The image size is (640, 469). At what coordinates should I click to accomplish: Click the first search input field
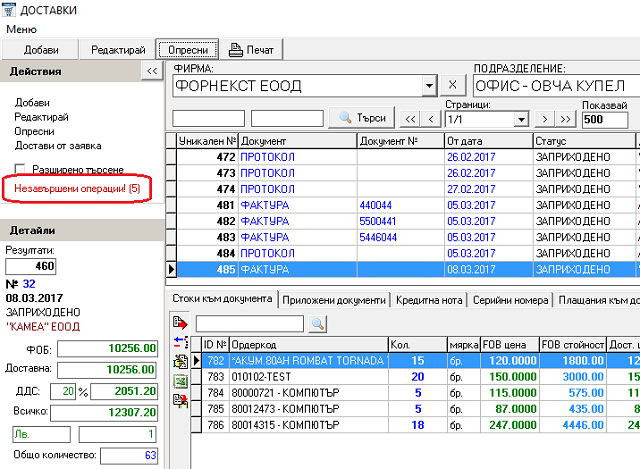[x=209, y=119]
